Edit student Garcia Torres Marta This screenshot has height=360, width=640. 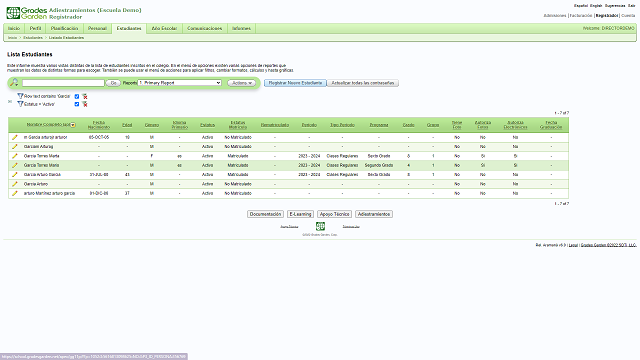tap(15, 156)
